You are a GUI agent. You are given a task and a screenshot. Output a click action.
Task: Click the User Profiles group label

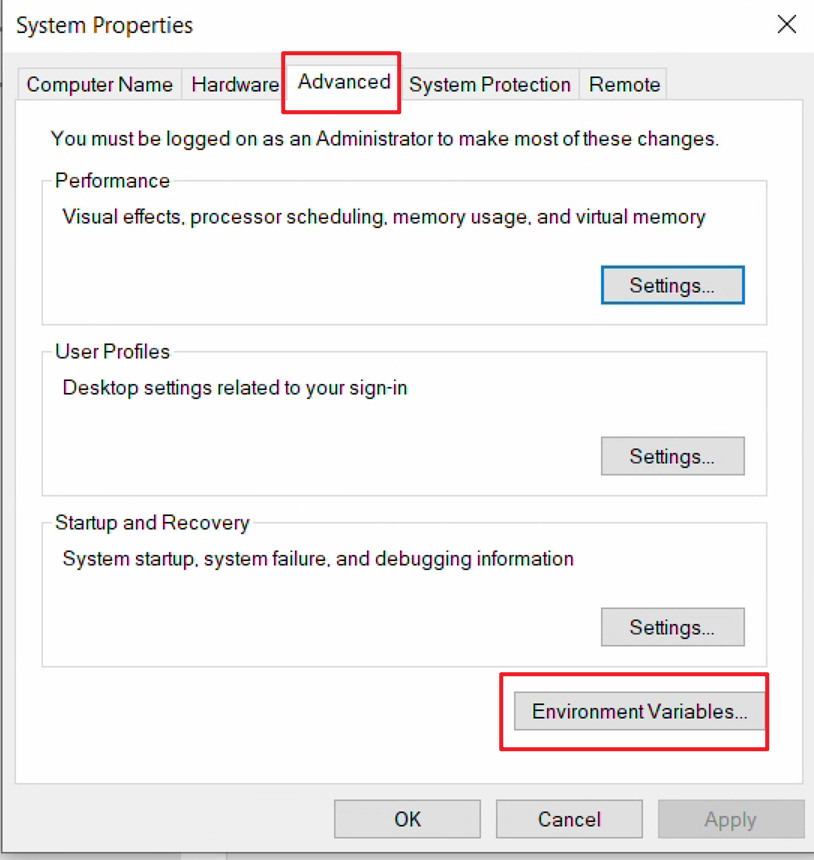[x=112, y=352]
